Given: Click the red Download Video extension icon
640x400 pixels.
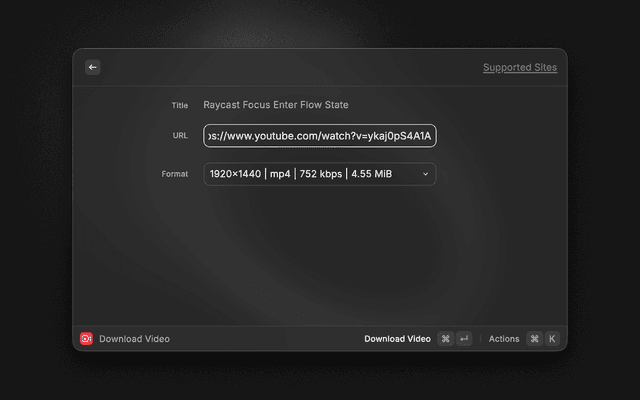Looking at the screenshot, I should coord(86,339).
